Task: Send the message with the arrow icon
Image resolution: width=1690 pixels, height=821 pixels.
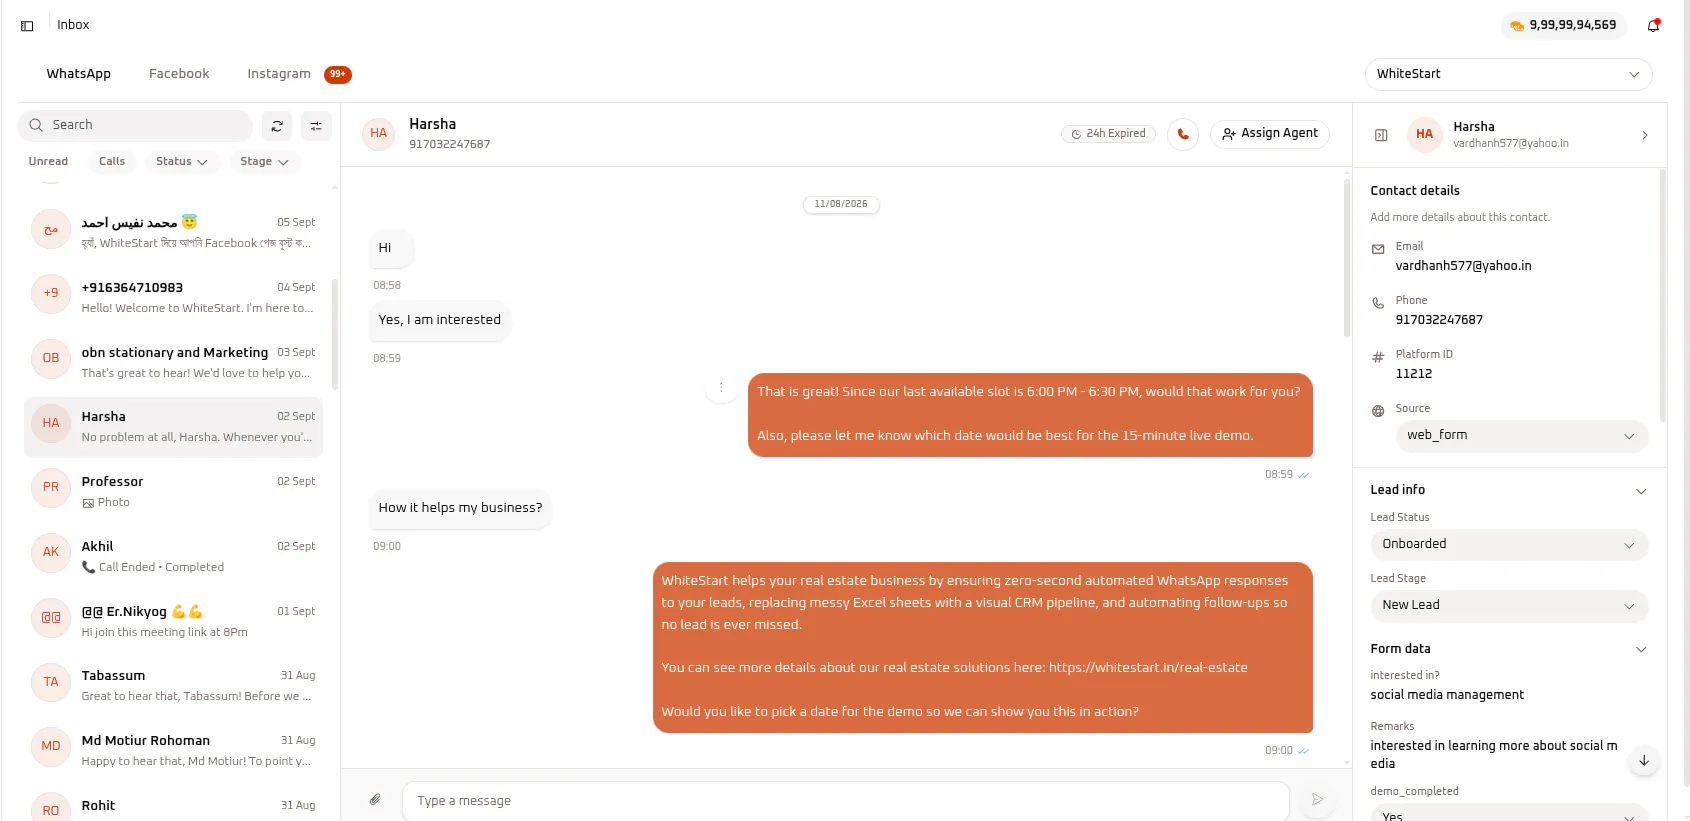Action: [1317, 799]
